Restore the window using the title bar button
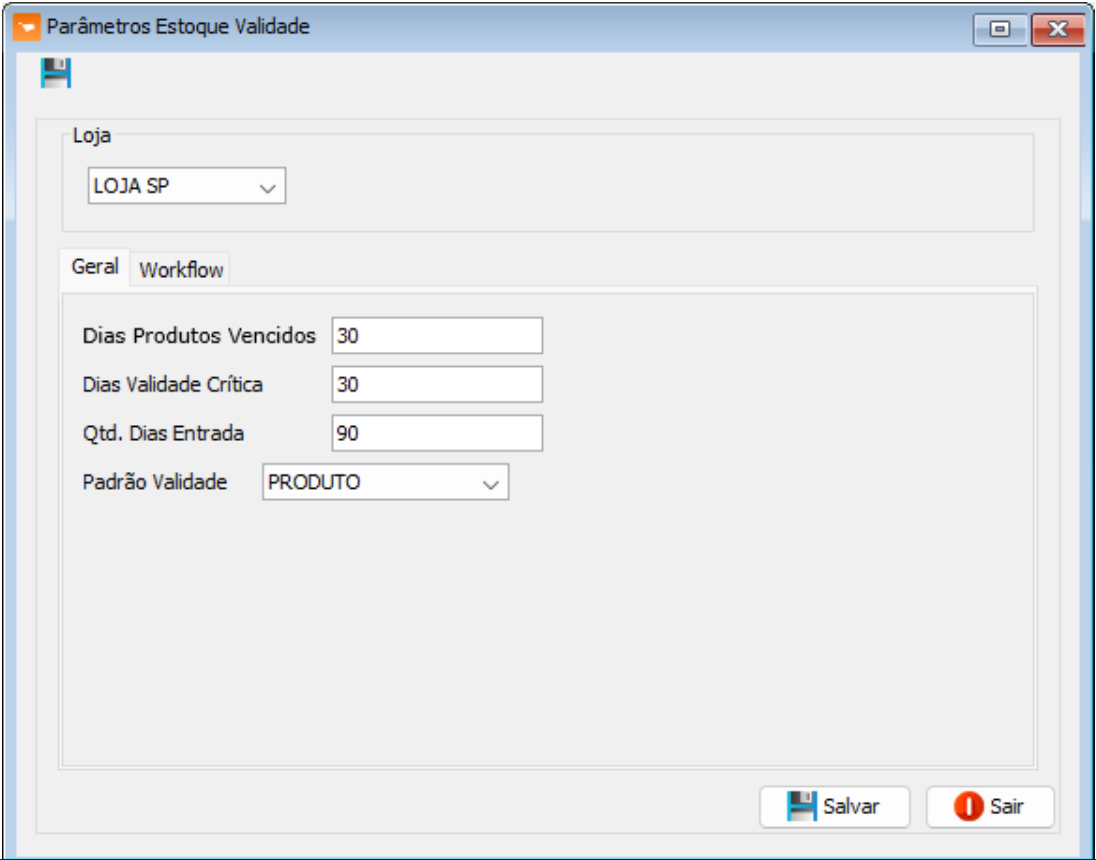This screenshot has height=860, width=1096. pos(1000,29)
